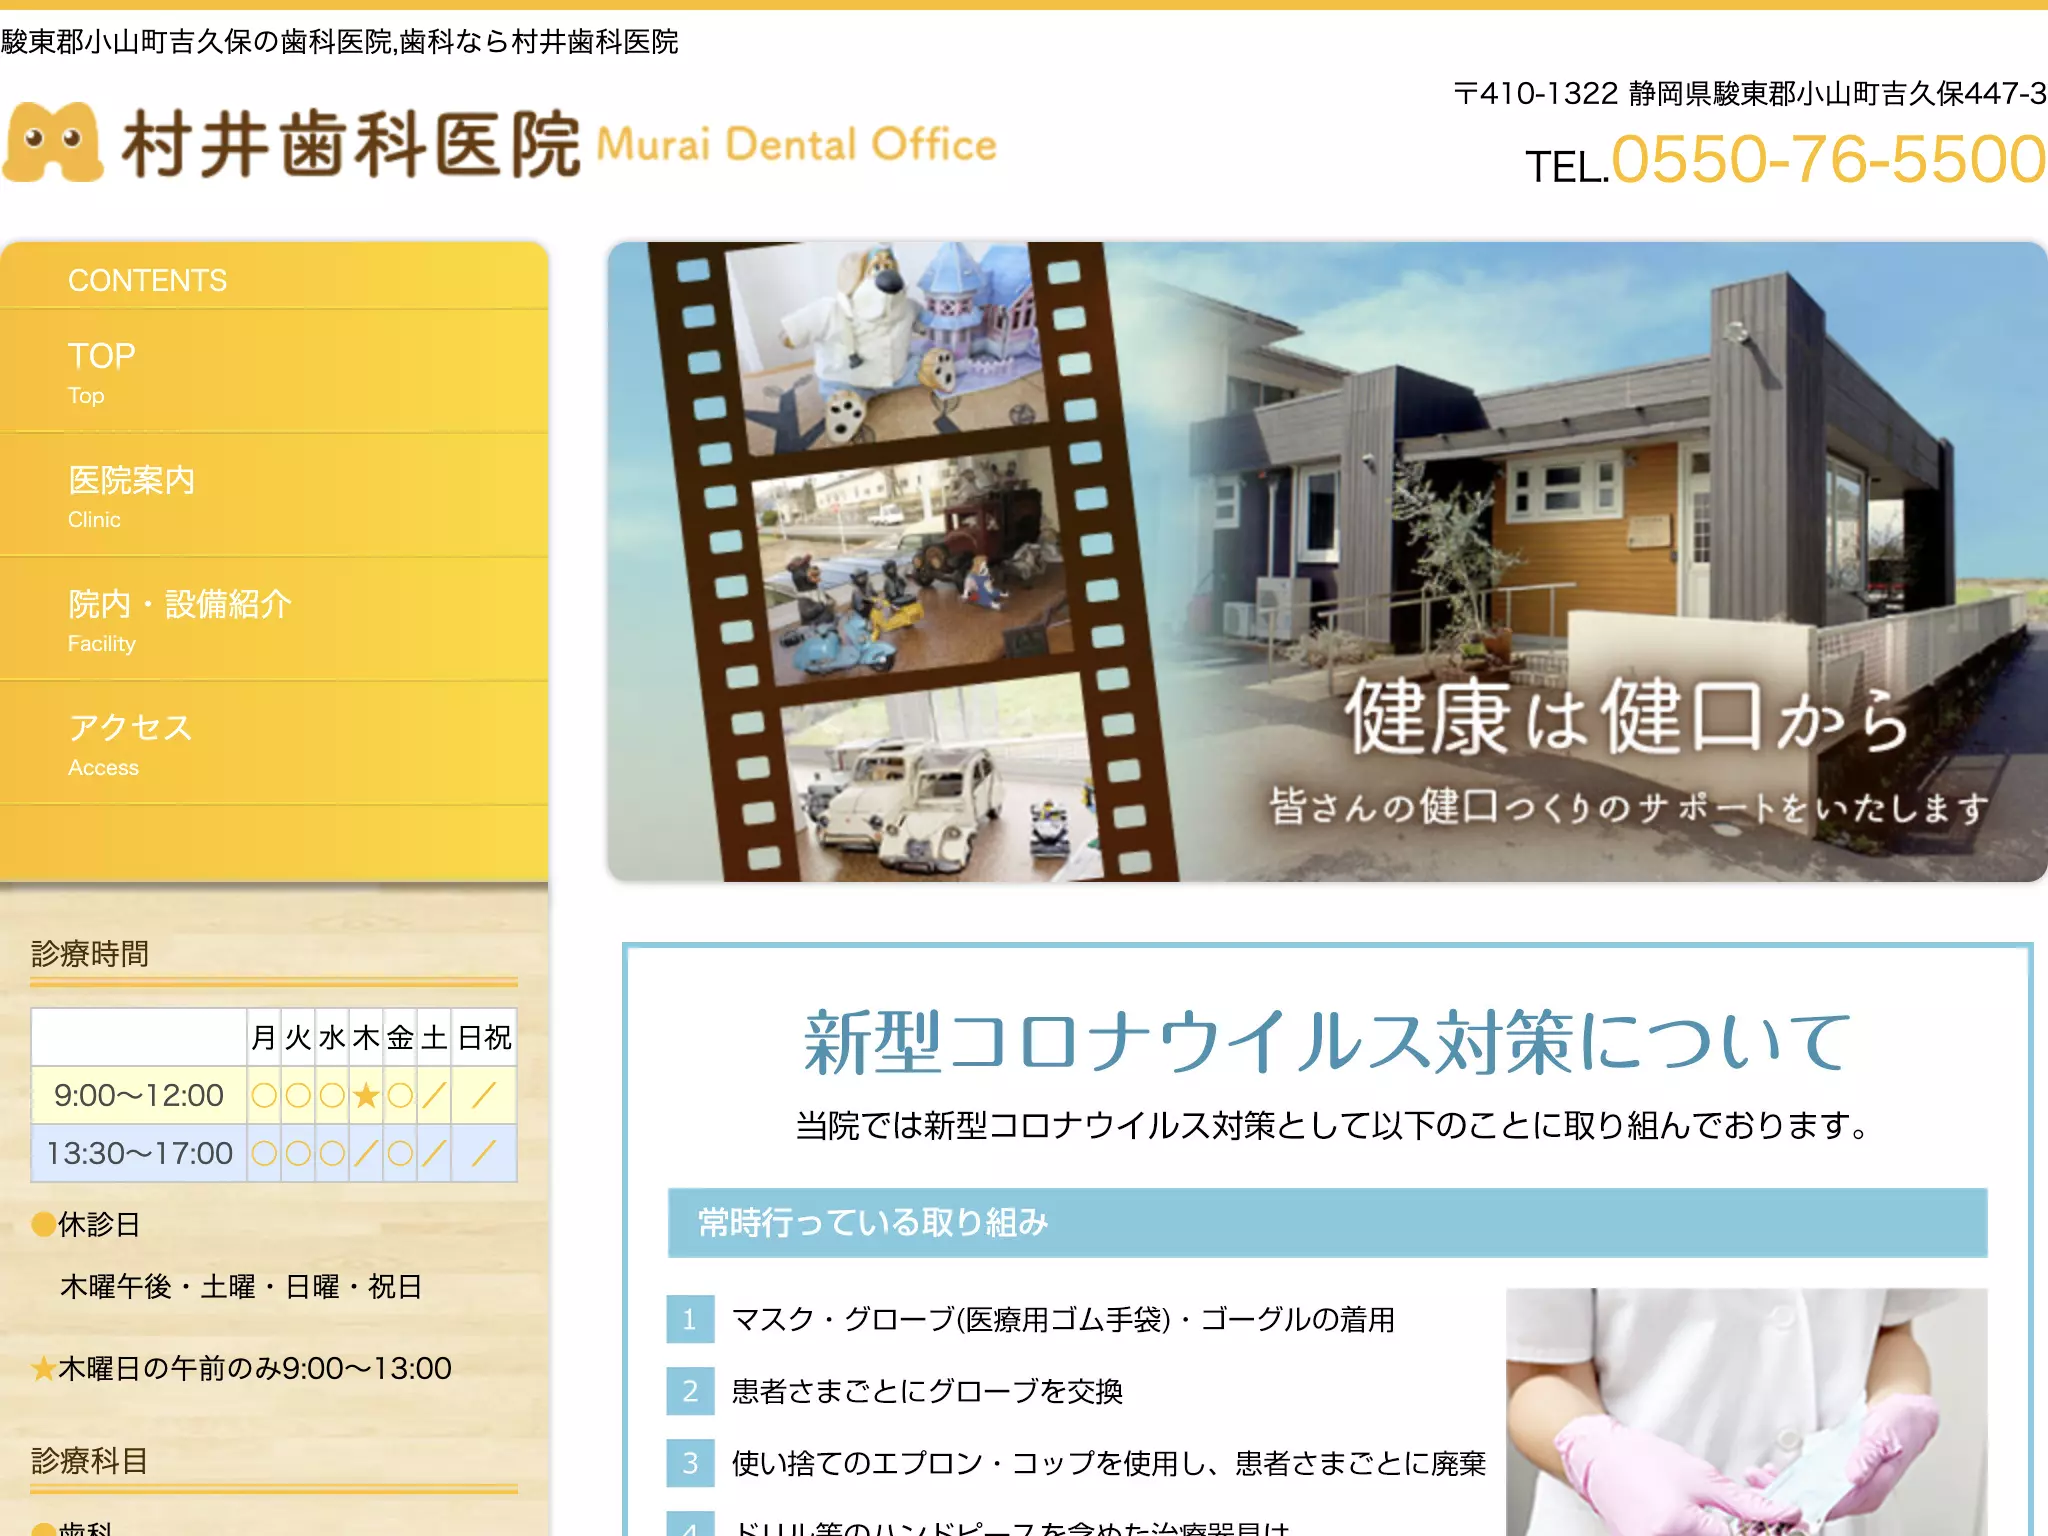Click the number 3 badge for エプロン item

690,1463
